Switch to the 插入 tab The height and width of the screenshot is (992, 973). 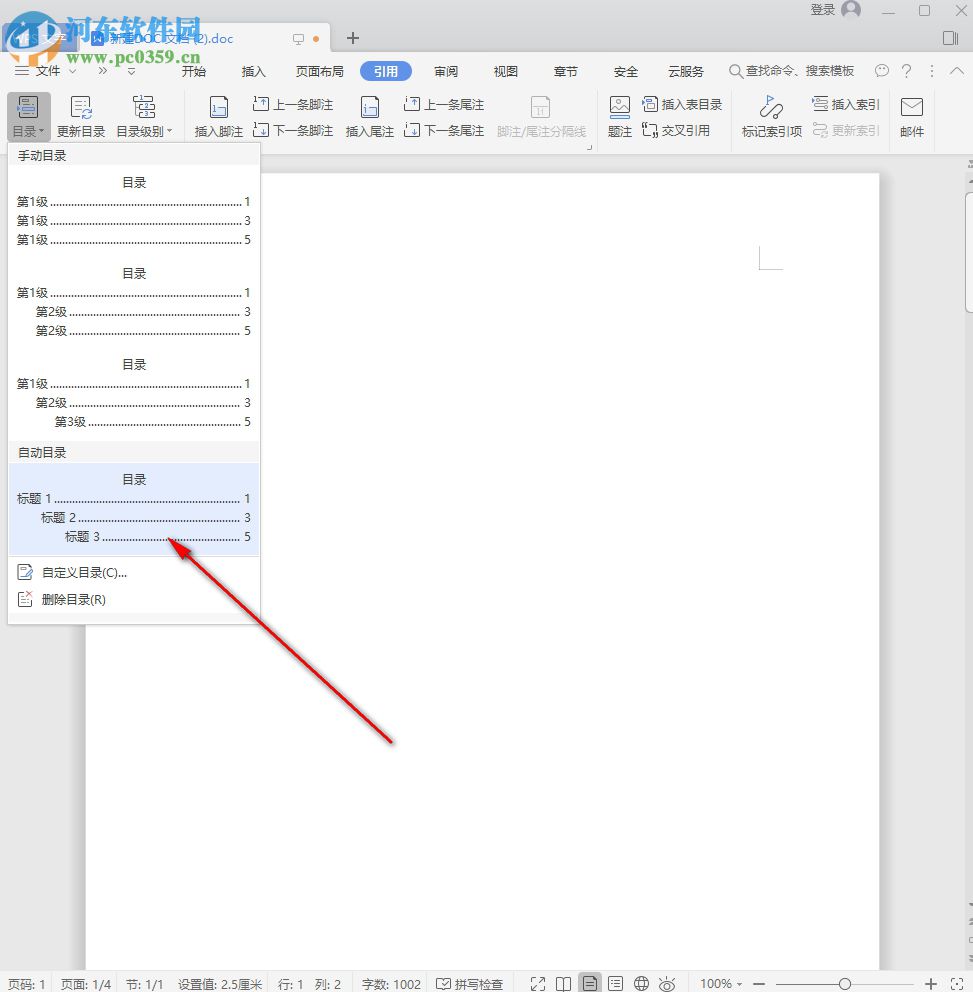coord(253,71)
